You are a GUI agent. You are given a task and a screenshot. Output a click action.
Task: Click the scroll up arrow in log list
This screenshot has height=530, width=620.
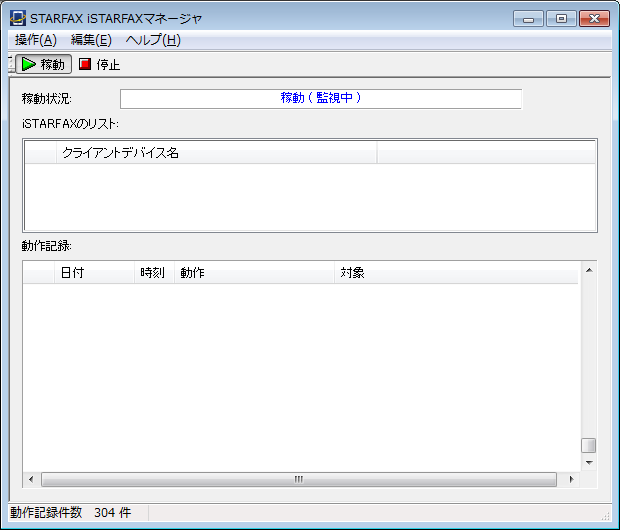pos(589,271)
